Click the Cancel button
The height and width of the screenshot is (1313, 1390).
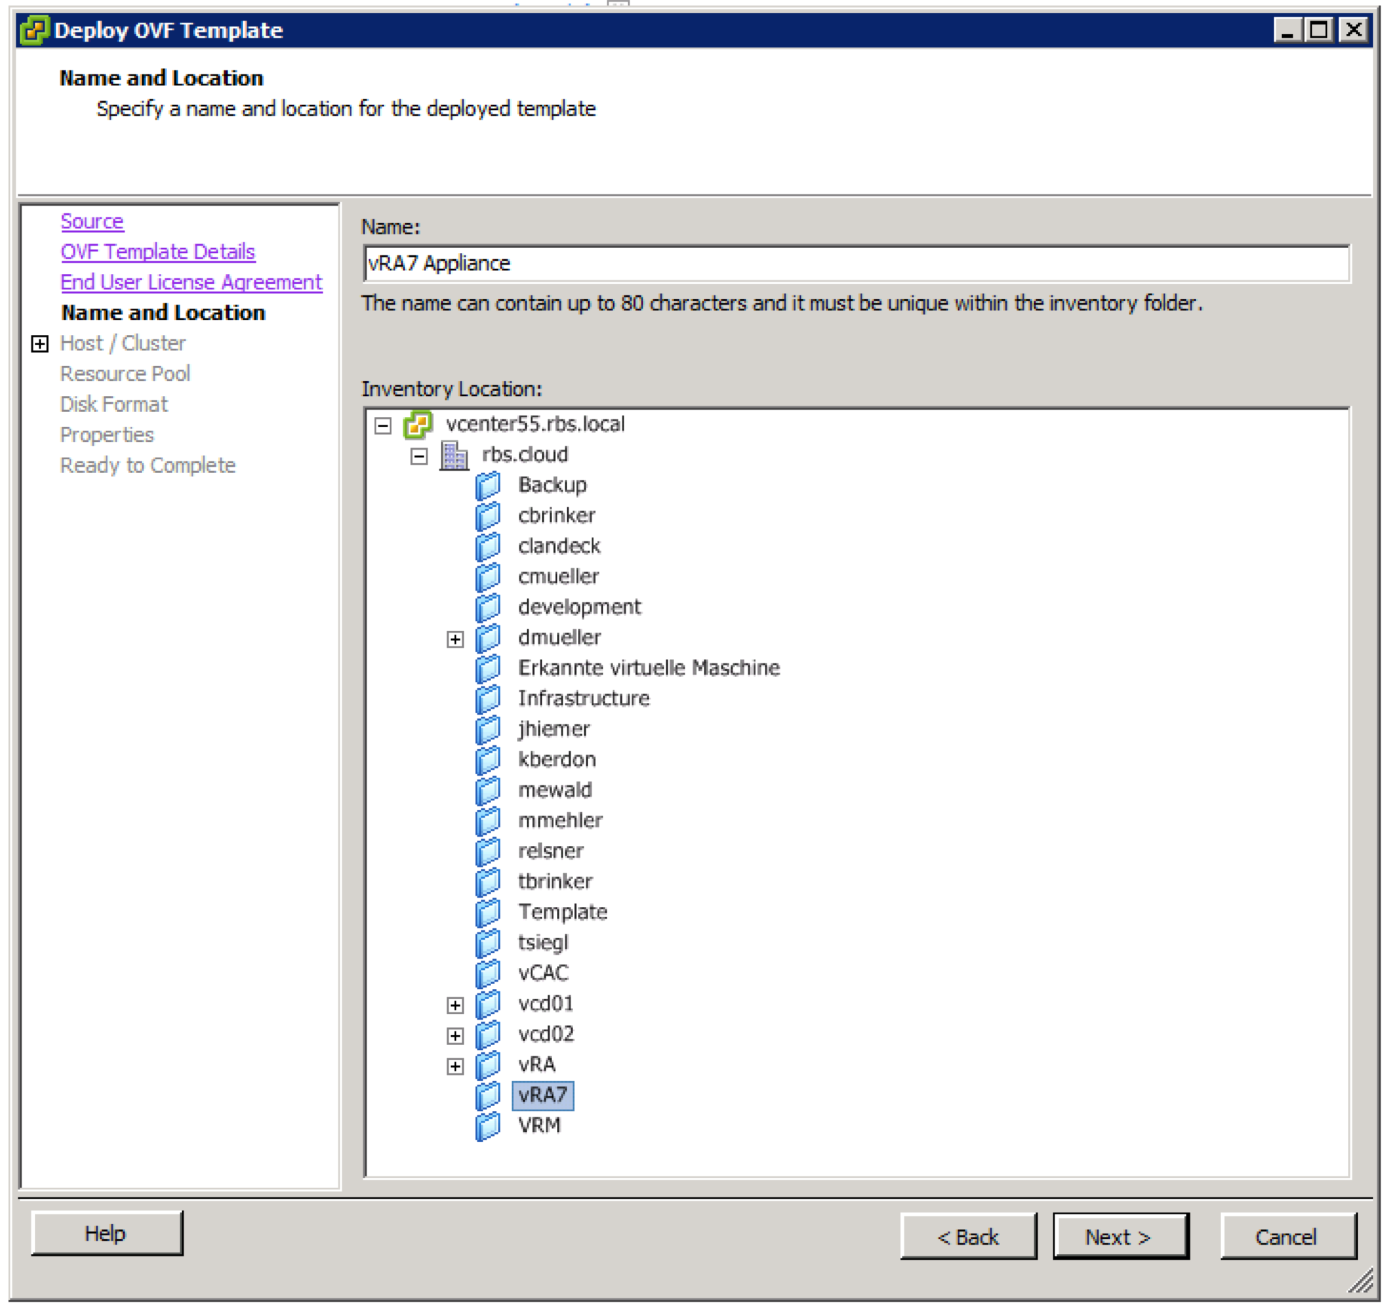pyautogui.click(x=1287, y=1238)
